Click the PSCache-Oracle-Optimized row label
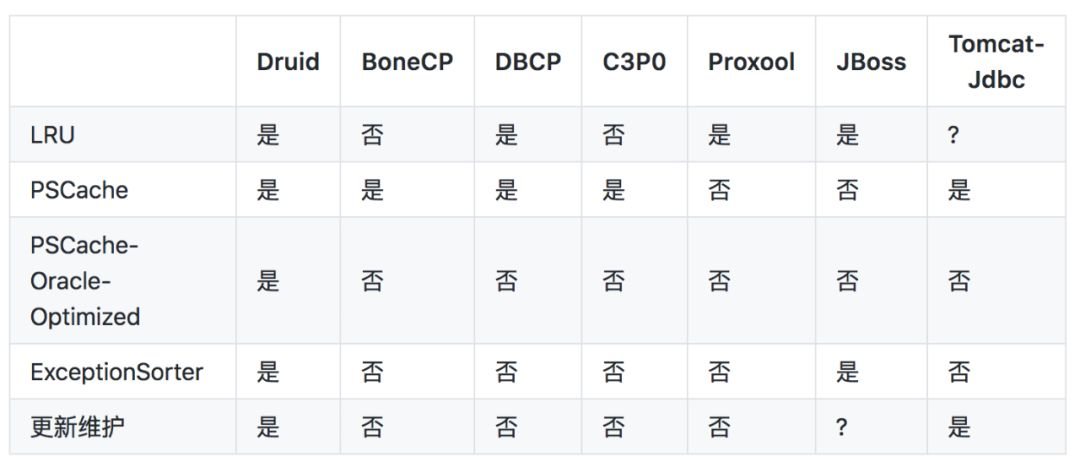1080x462 pixels. coord(85,281)
